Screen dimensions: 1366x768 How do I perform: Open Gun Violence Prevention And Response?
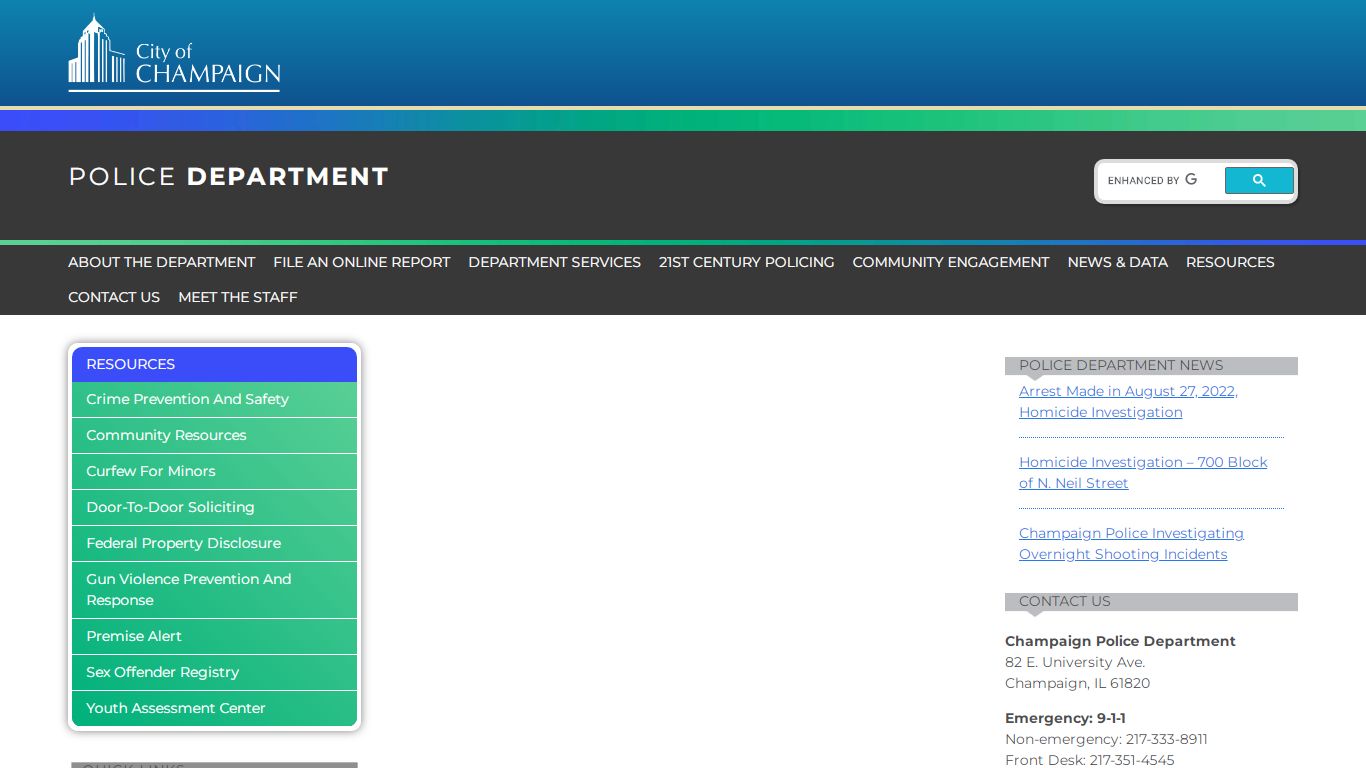(x=214, y=590)
